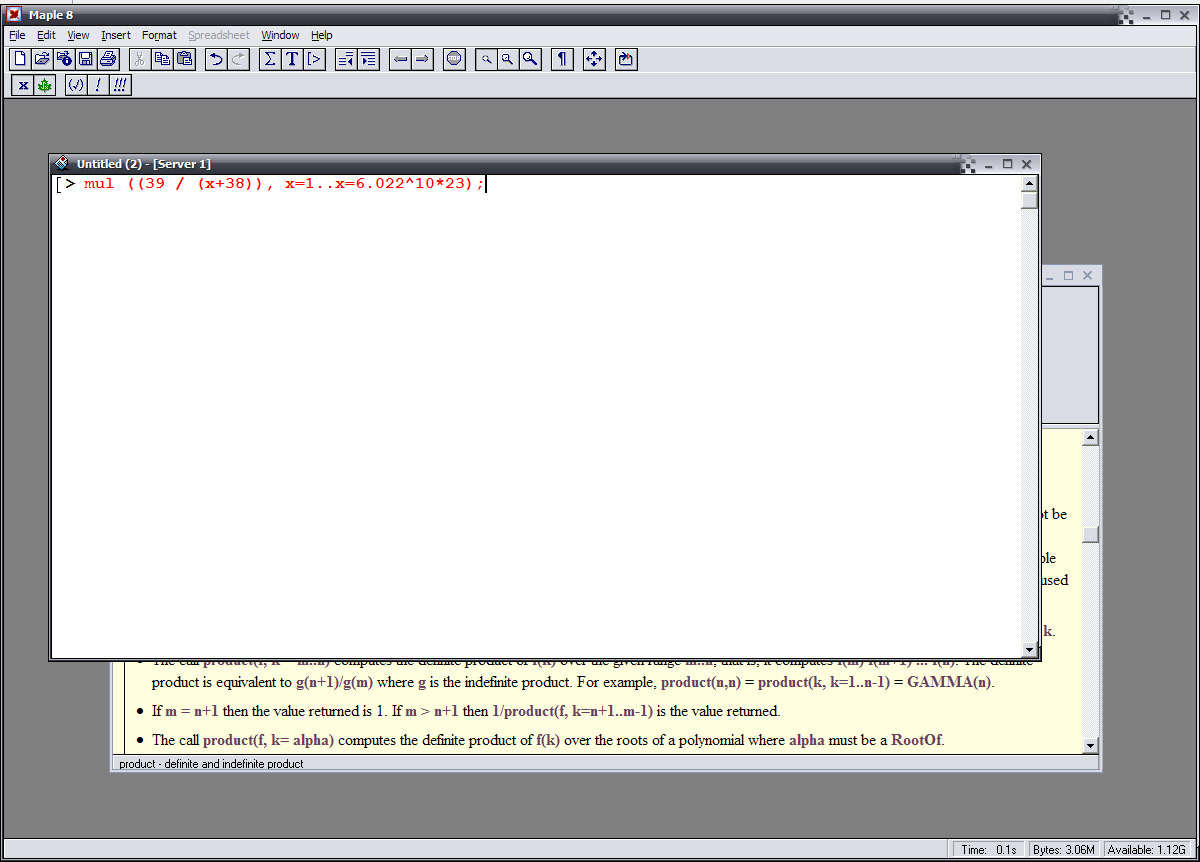
Task: Paste from clipboard using the toolbar icon
Action: 184,60
